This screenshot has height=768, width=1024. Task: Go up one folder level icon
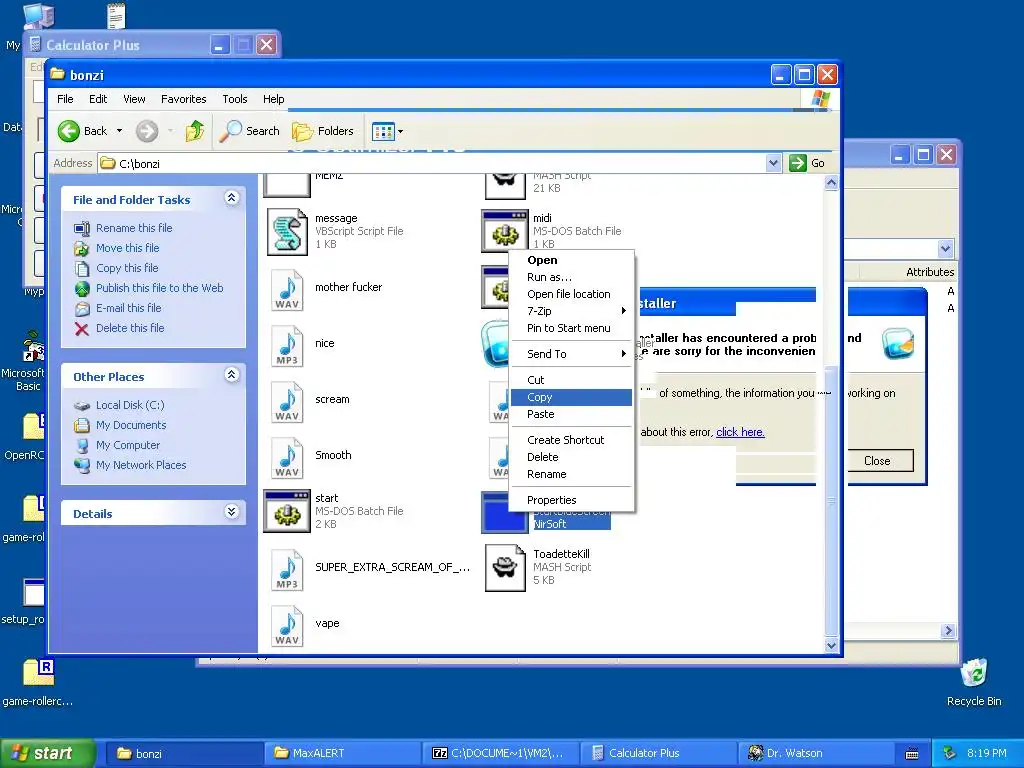click(x=195, y=131)
